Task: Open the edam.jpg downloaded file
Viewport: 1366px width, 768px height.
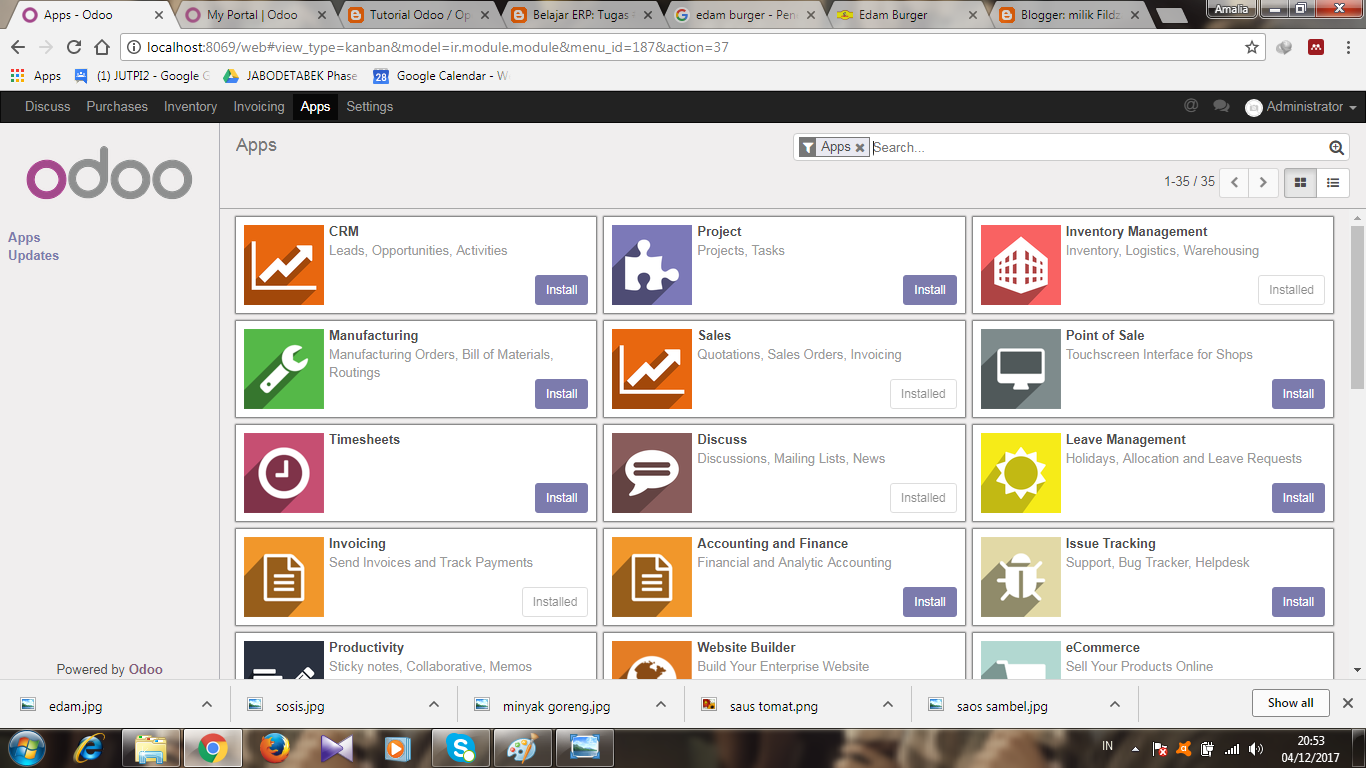Action: 75,705
